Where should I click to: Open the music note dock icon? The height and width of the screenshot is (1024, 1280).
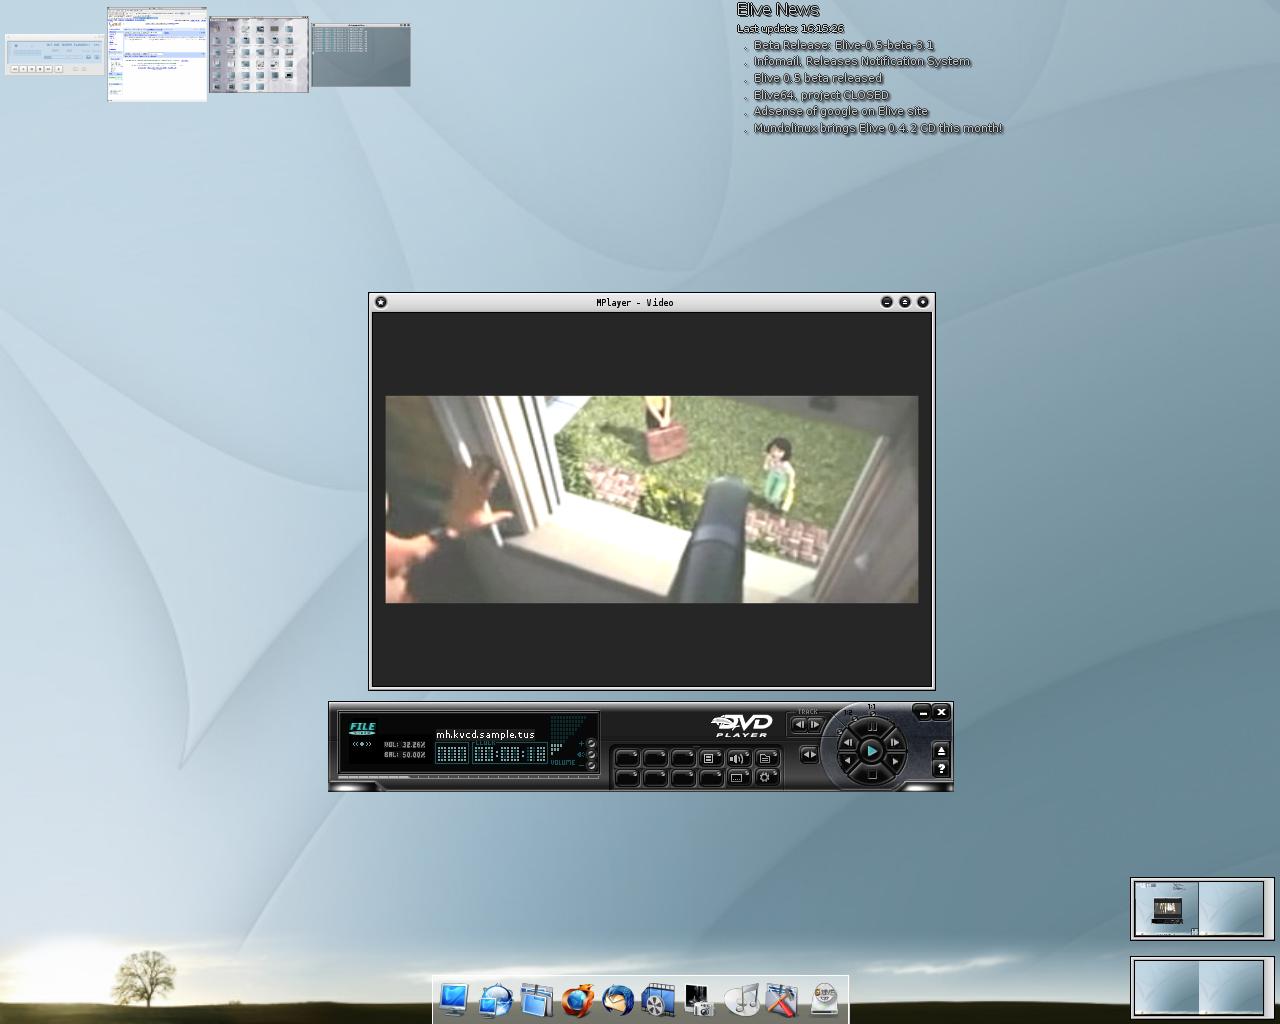tap(742, 999)
